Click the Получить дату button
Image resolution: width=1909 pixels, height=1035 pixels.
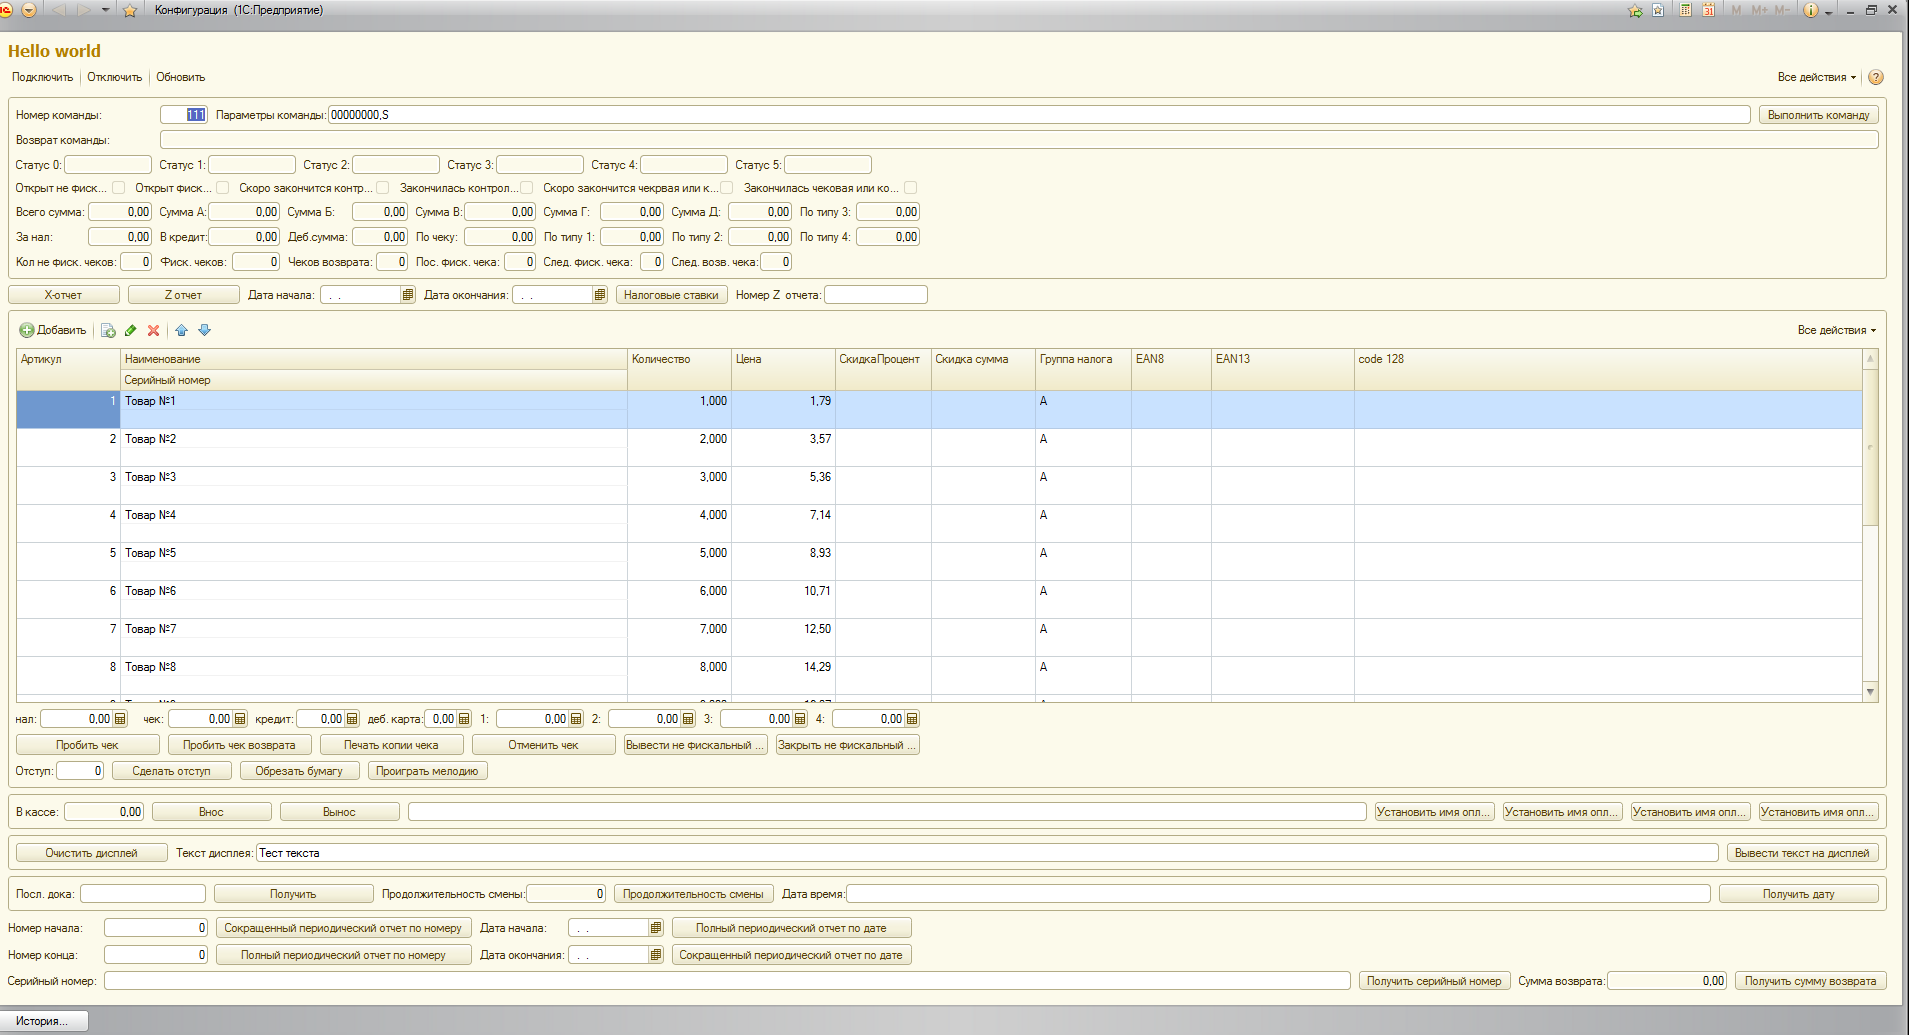click(x=1798, y=894)
